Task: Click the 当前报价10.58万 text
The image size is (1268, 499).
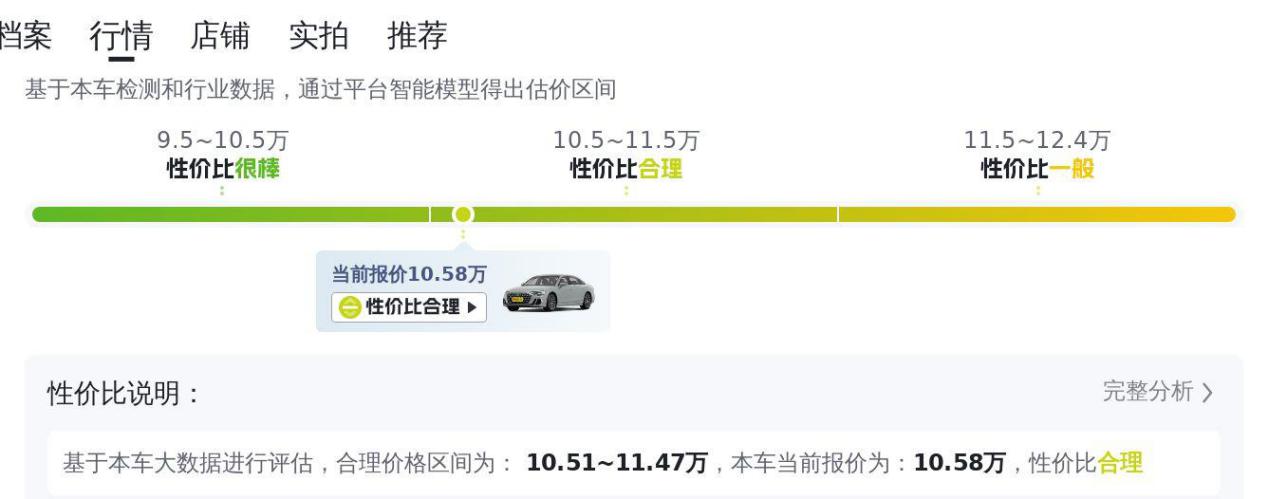Action: pyautogui.click(x=409, y=273)
